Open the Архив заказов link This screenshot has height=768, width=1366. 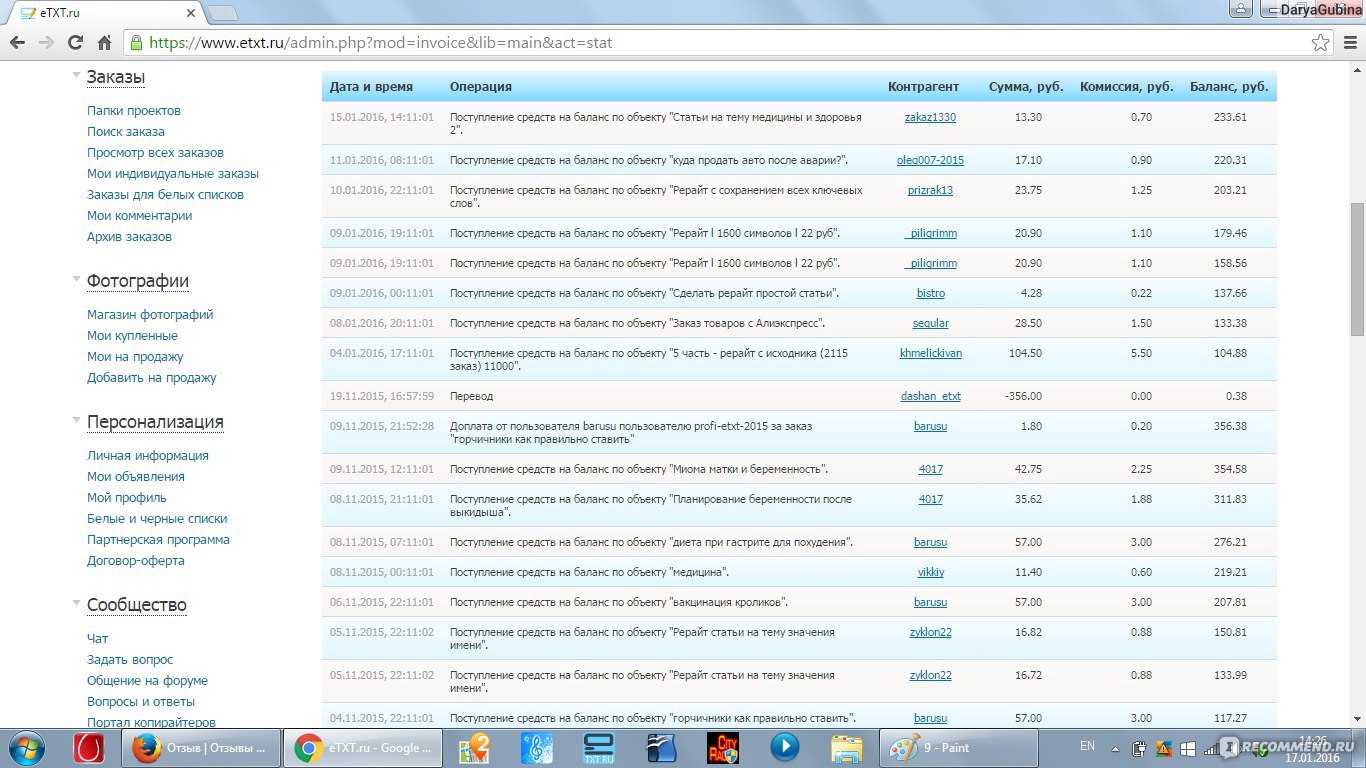click(x=129, y=237)
